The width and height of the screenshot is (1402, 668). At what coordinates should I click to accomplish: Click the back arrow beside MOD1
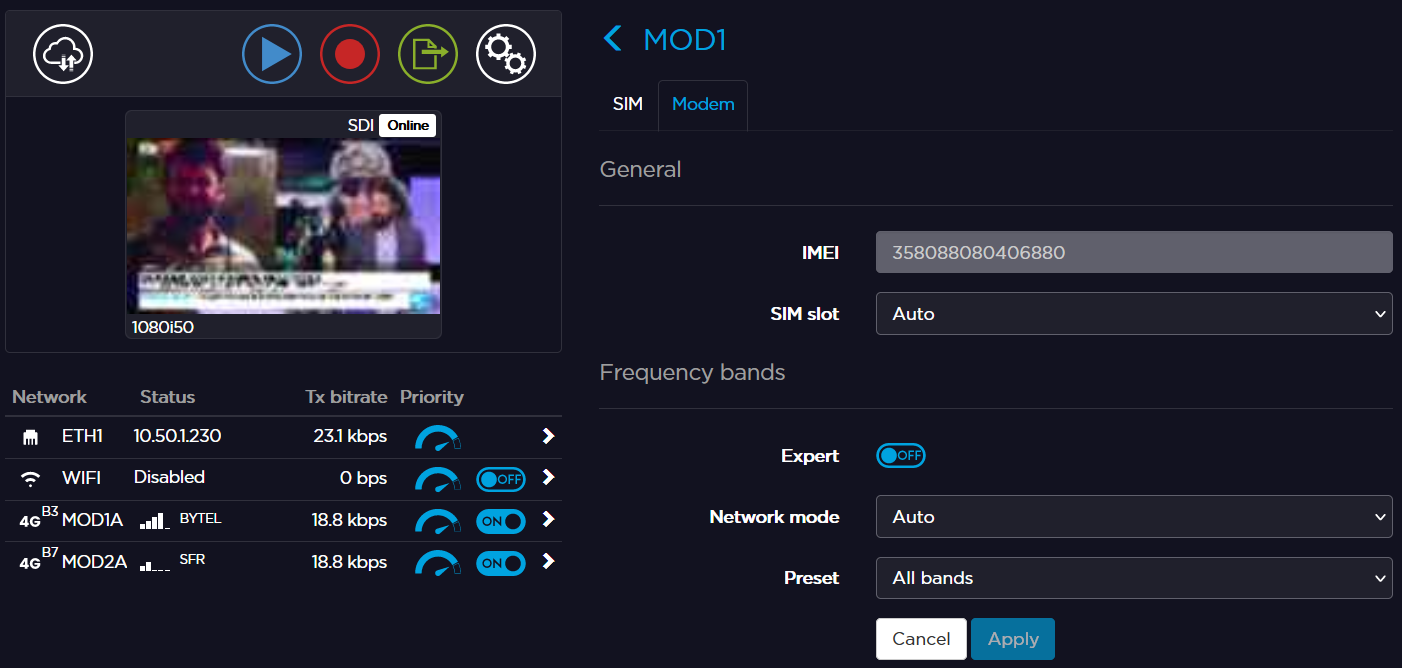[613, 40]
